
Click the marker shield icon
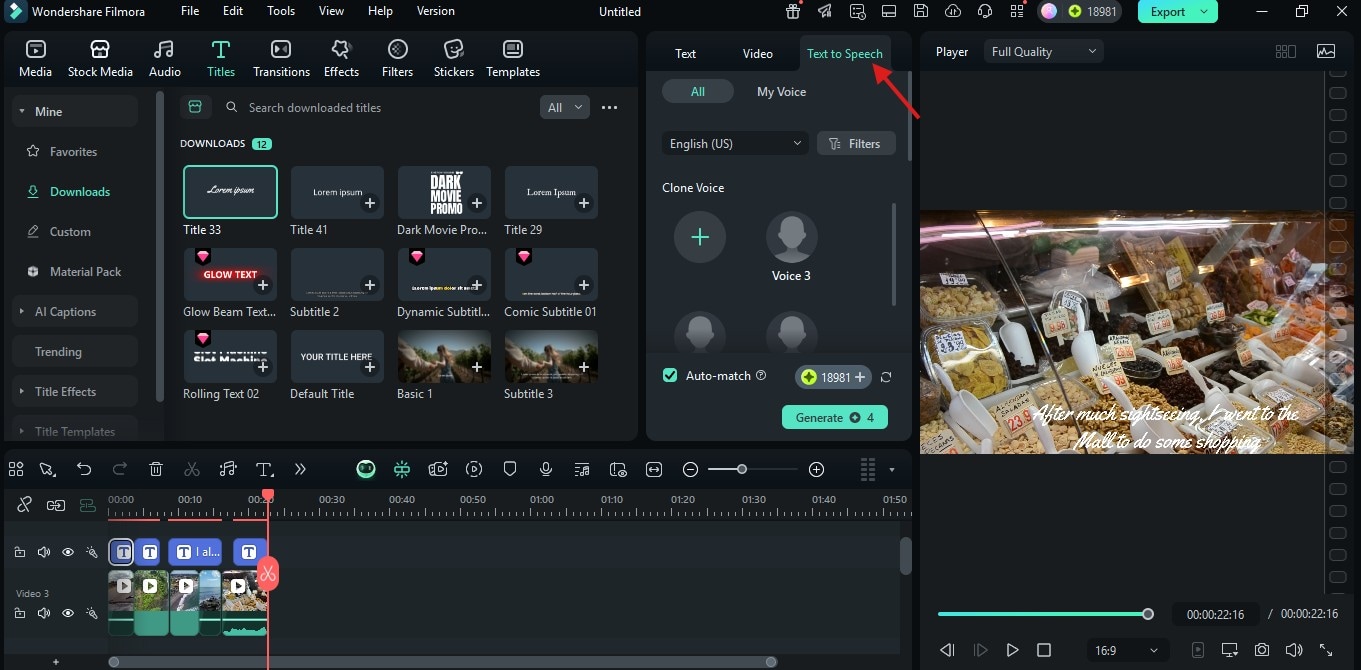[x=510, y=469]
